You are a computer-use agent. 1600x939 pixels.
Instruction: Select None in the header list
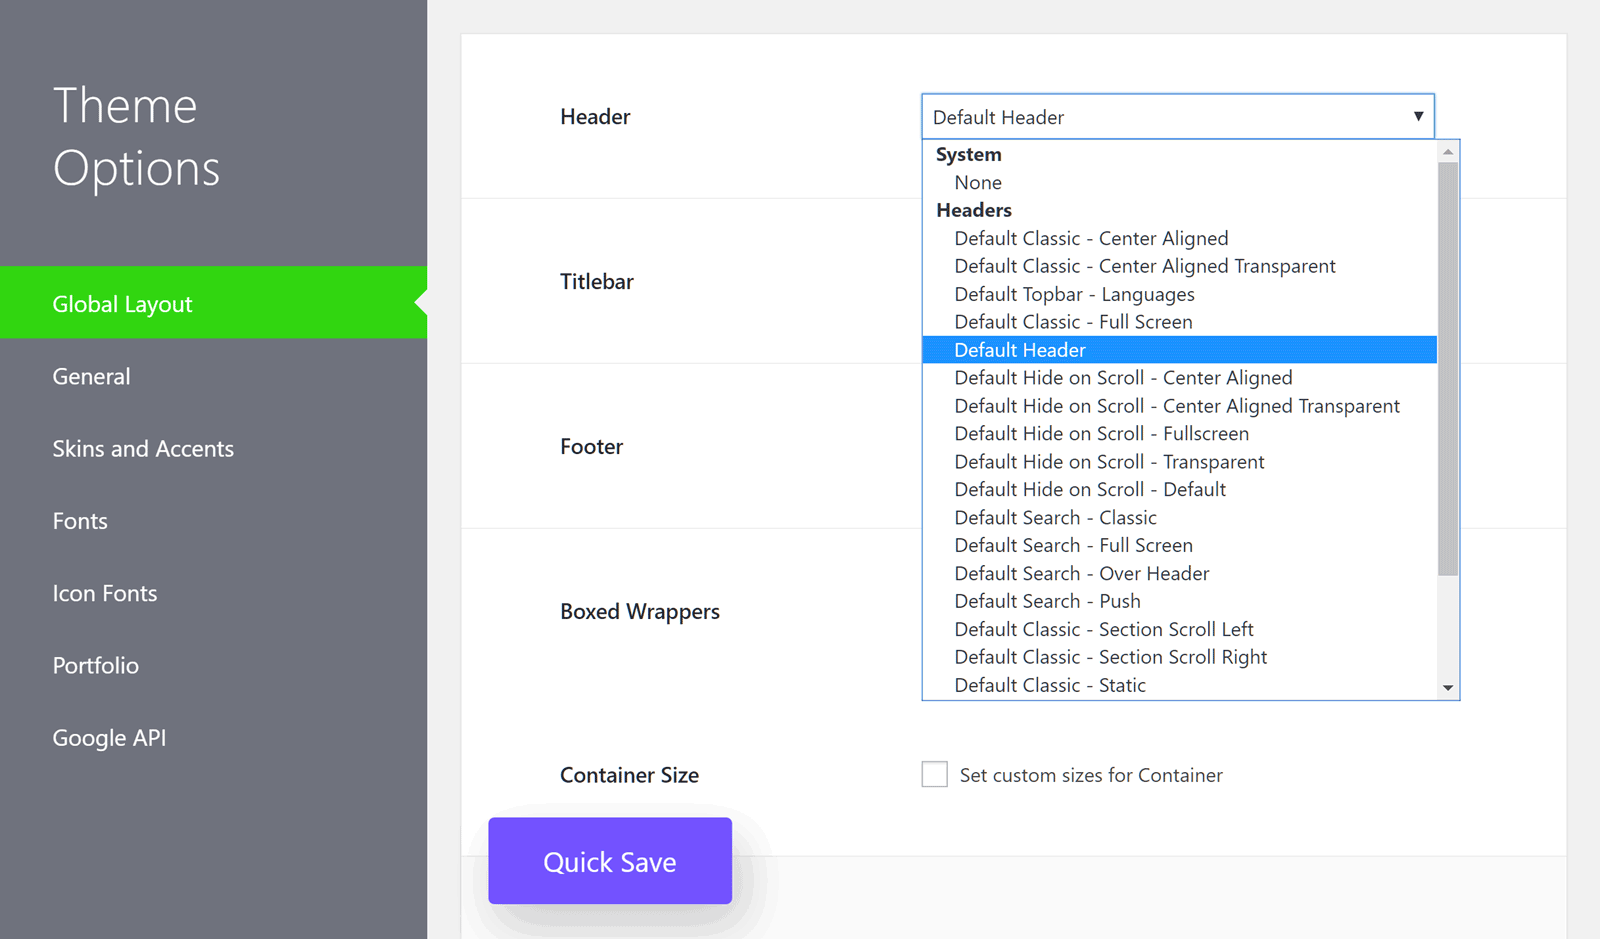(x=978, y=183)
